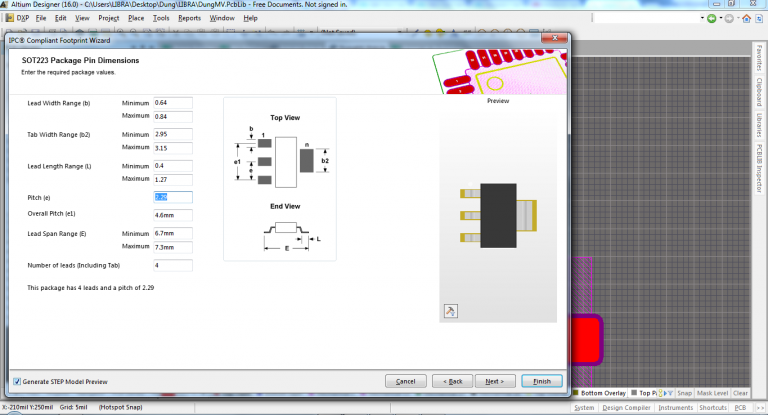This screenshot has width=768, height=415.
Task: Click the Next button
Action: click(494, 381)
